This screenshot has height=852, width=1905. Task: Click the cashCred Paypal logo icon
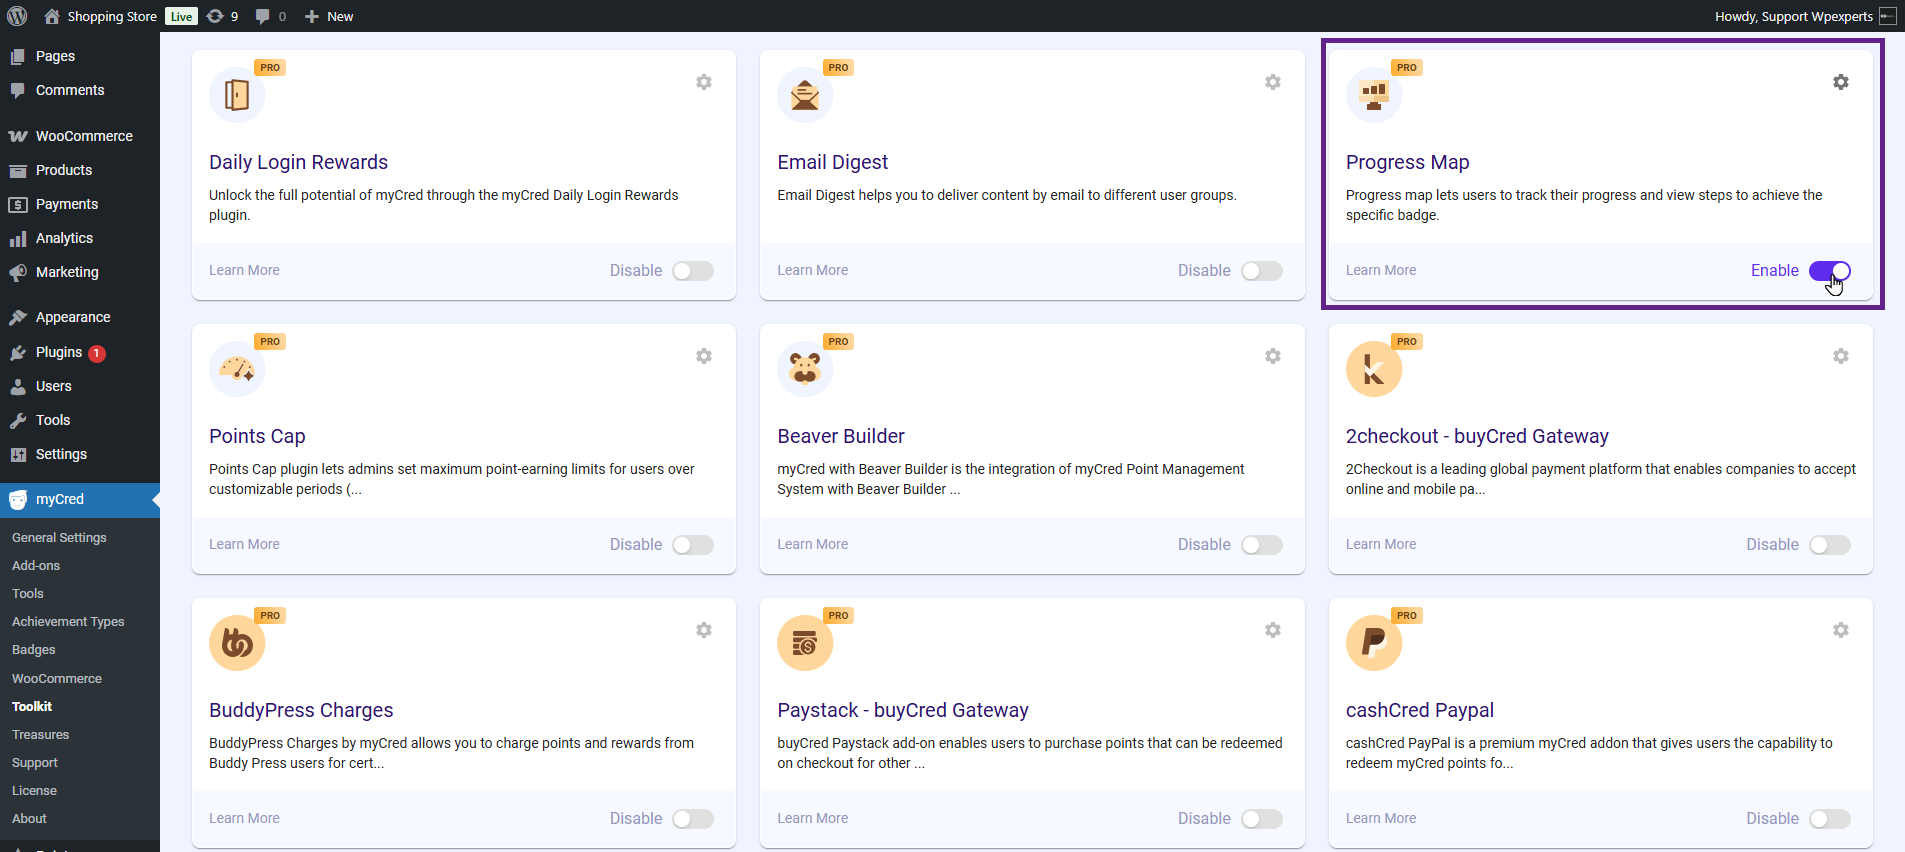point(1373,643)
